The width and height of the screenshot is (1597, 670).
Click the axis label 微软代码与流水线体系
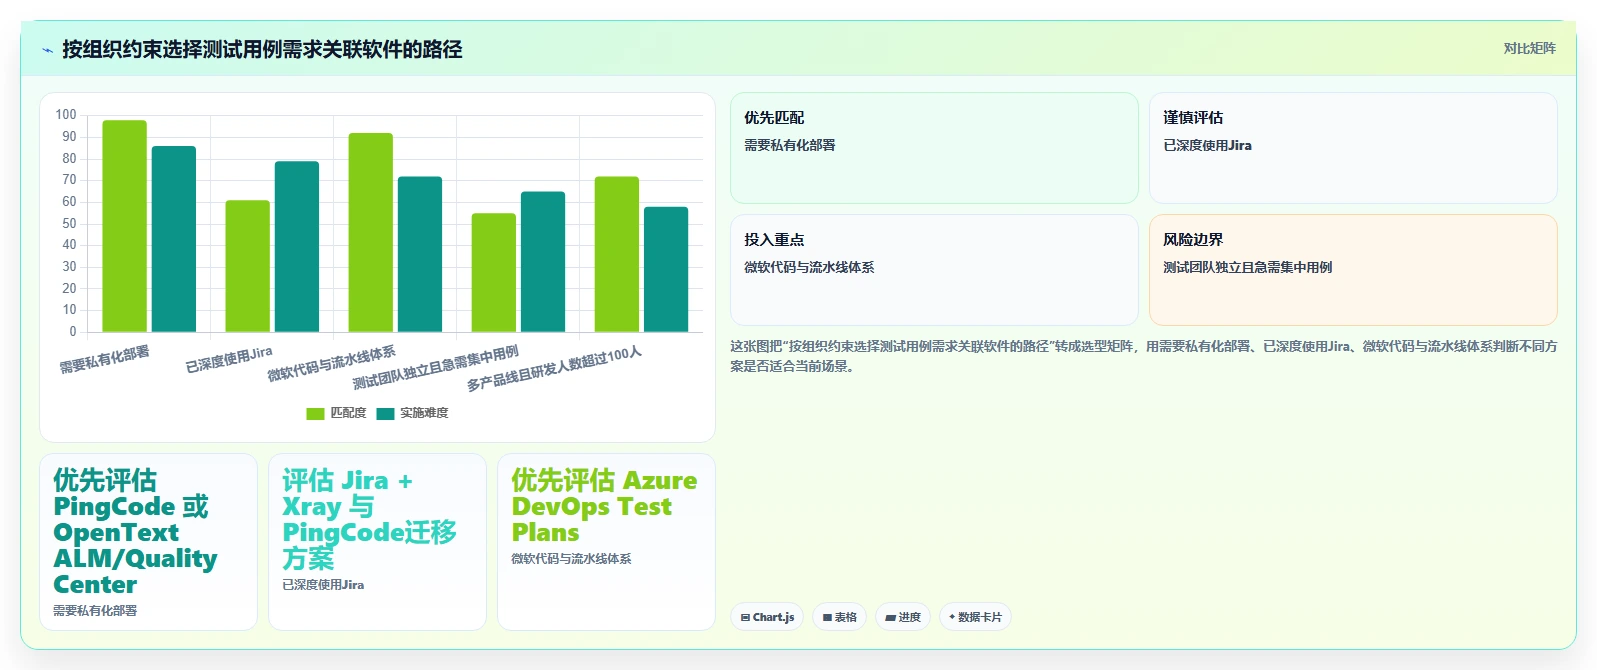click(332, 364)
